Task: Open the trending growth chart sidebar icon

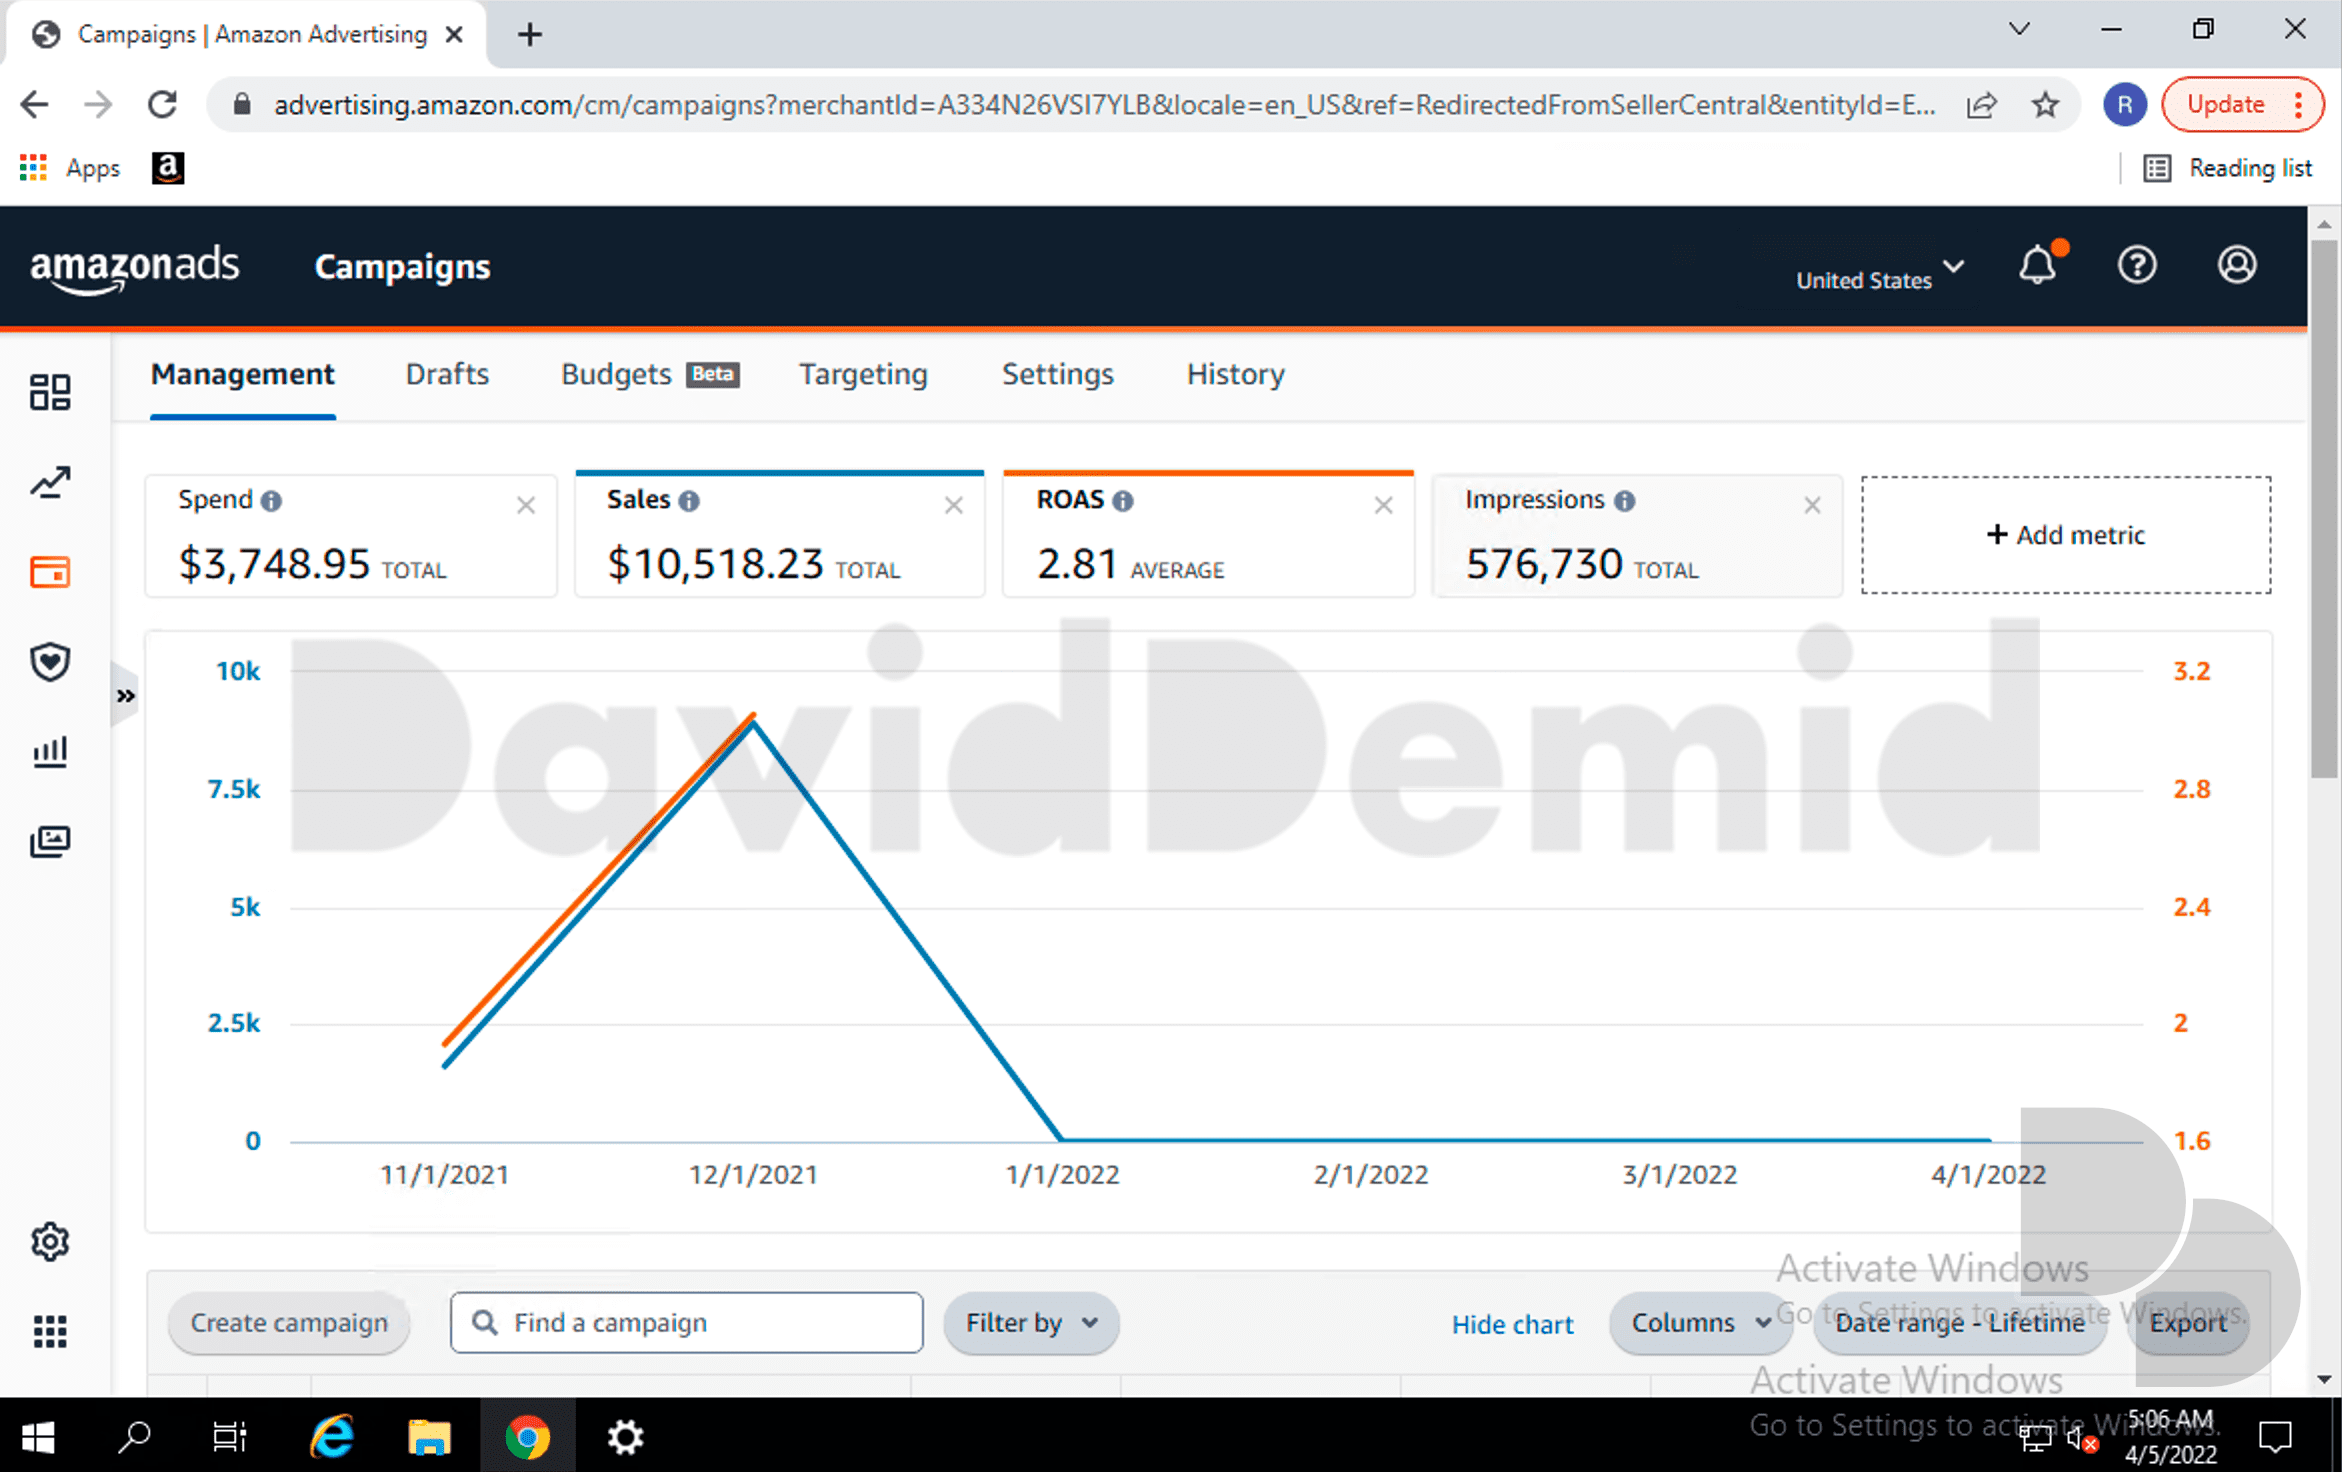Action: [50, 483]
